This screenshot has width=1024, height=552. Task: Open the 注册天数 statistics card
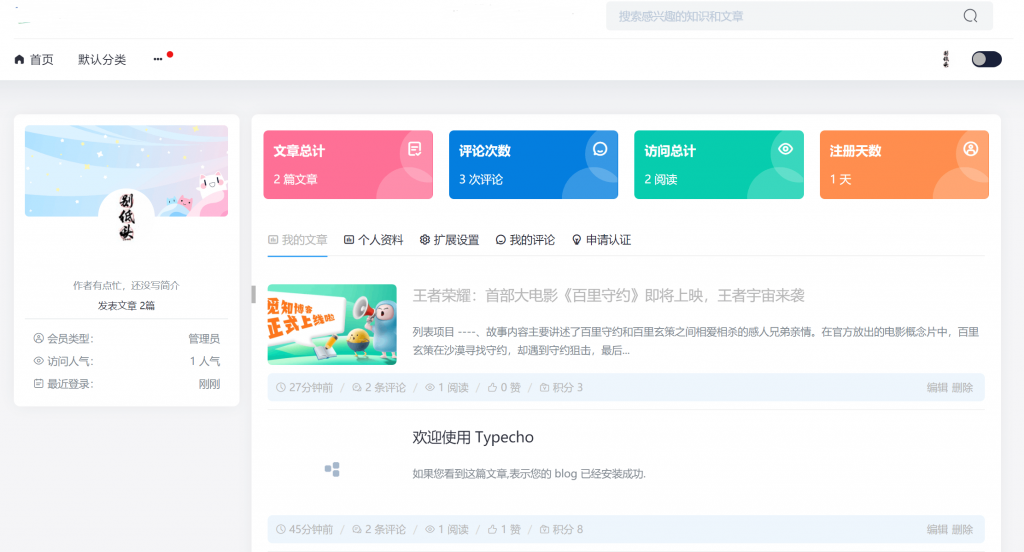(904, 165)
